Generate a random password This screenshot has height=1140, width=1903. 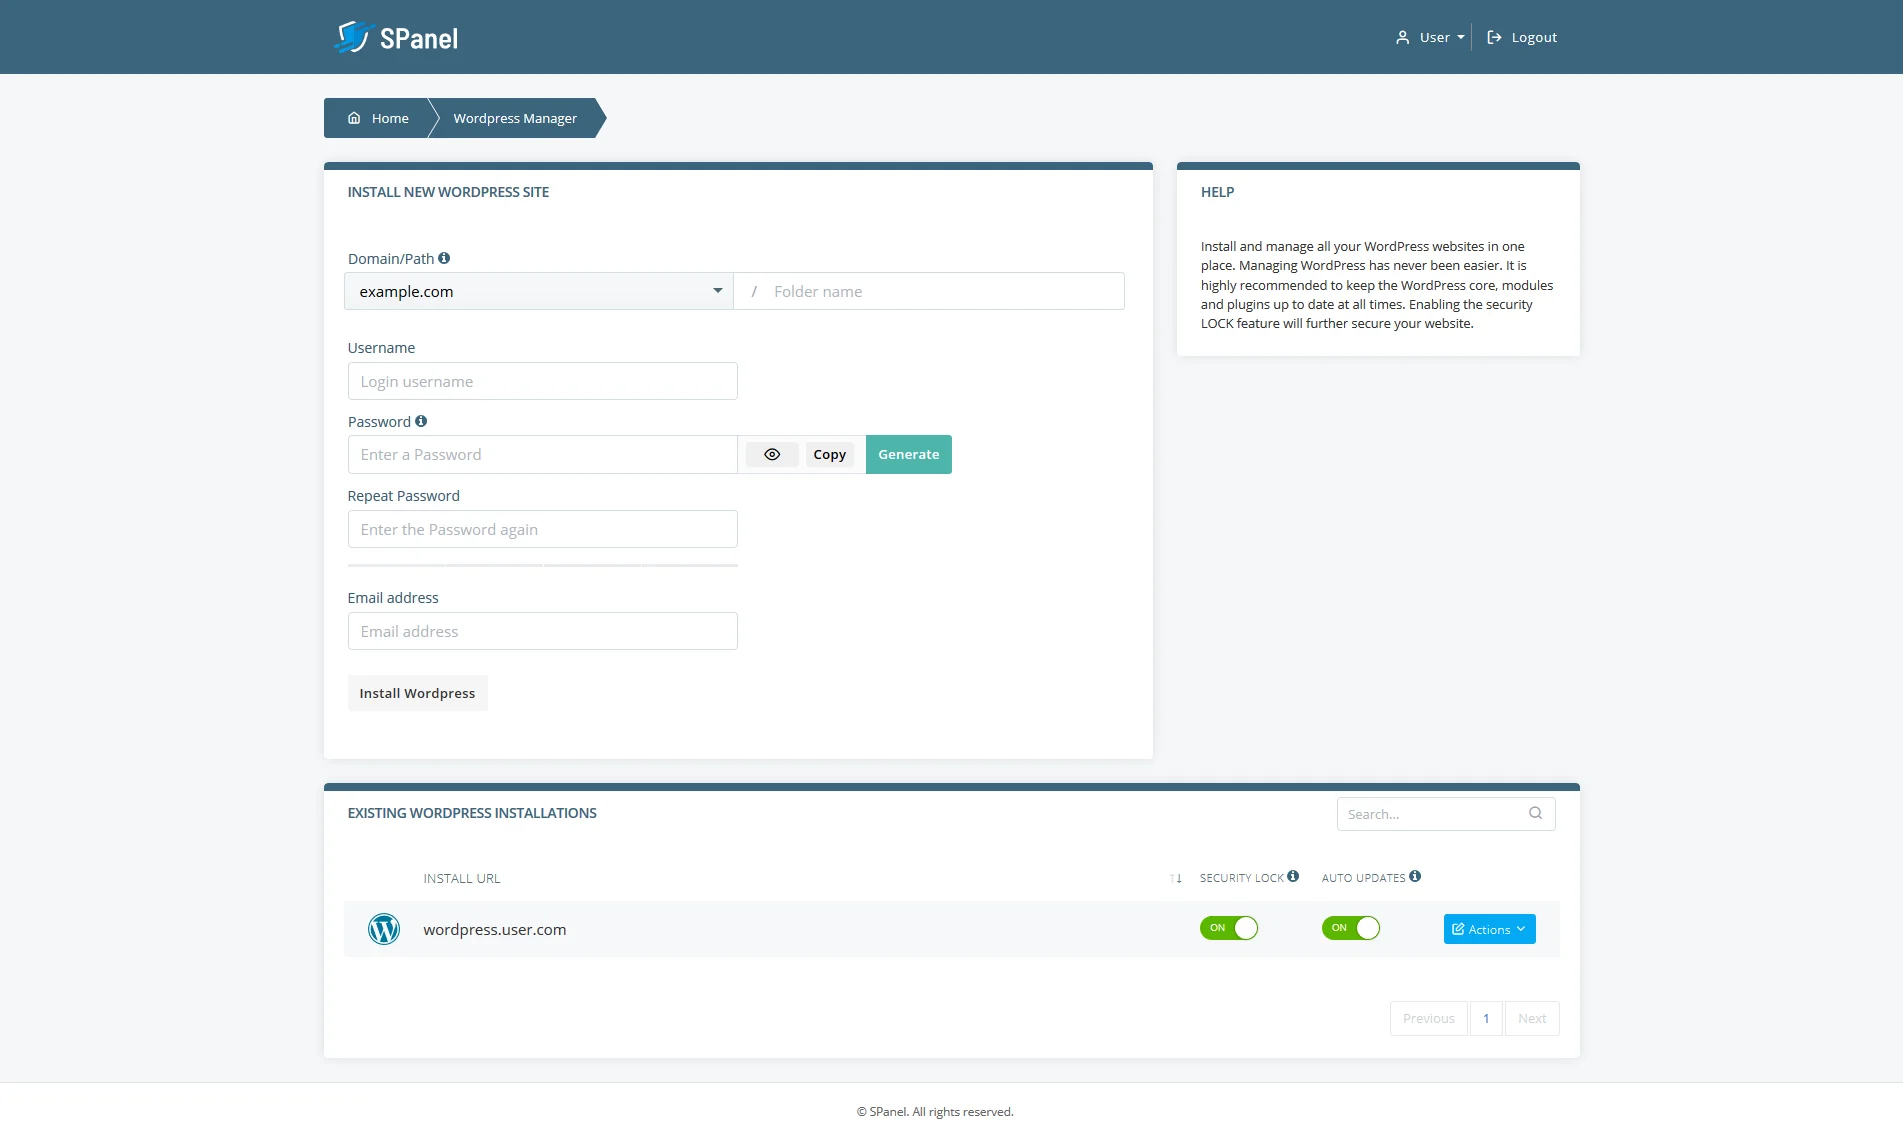click(x=907, y=454)
